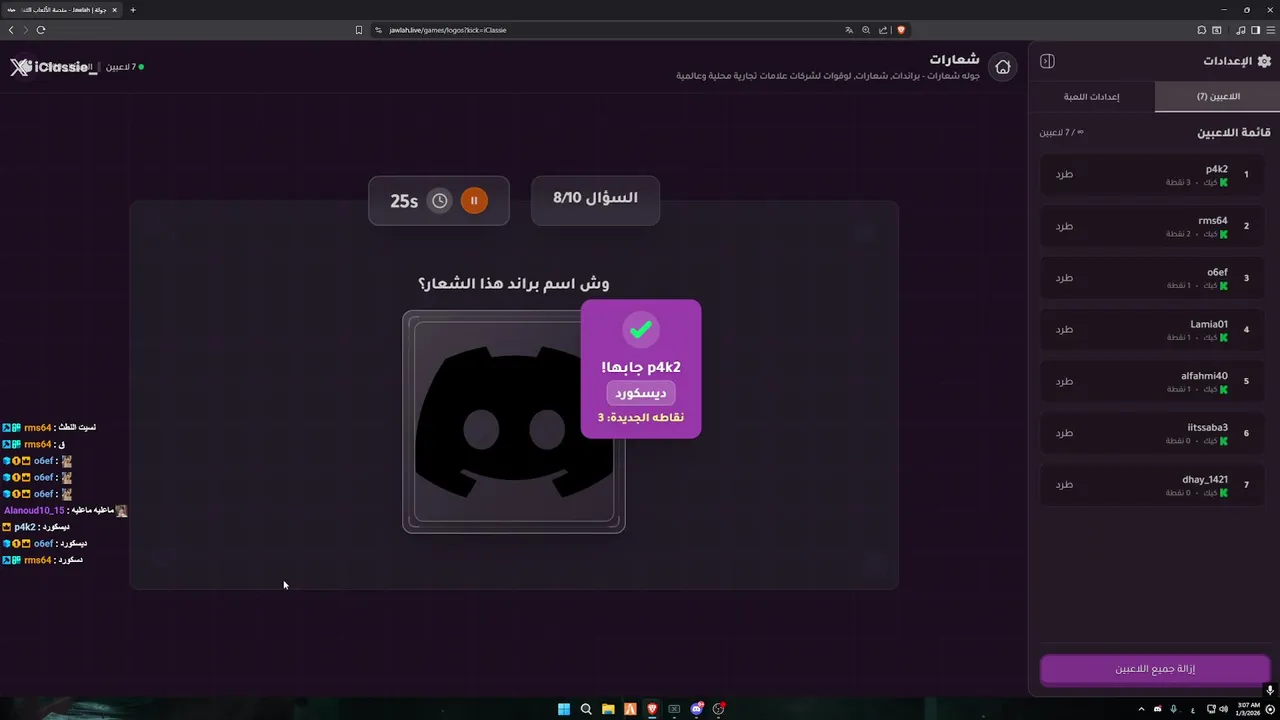Click the browser back arrow
Screen dimensions: 1280x720
pos(11,30)
